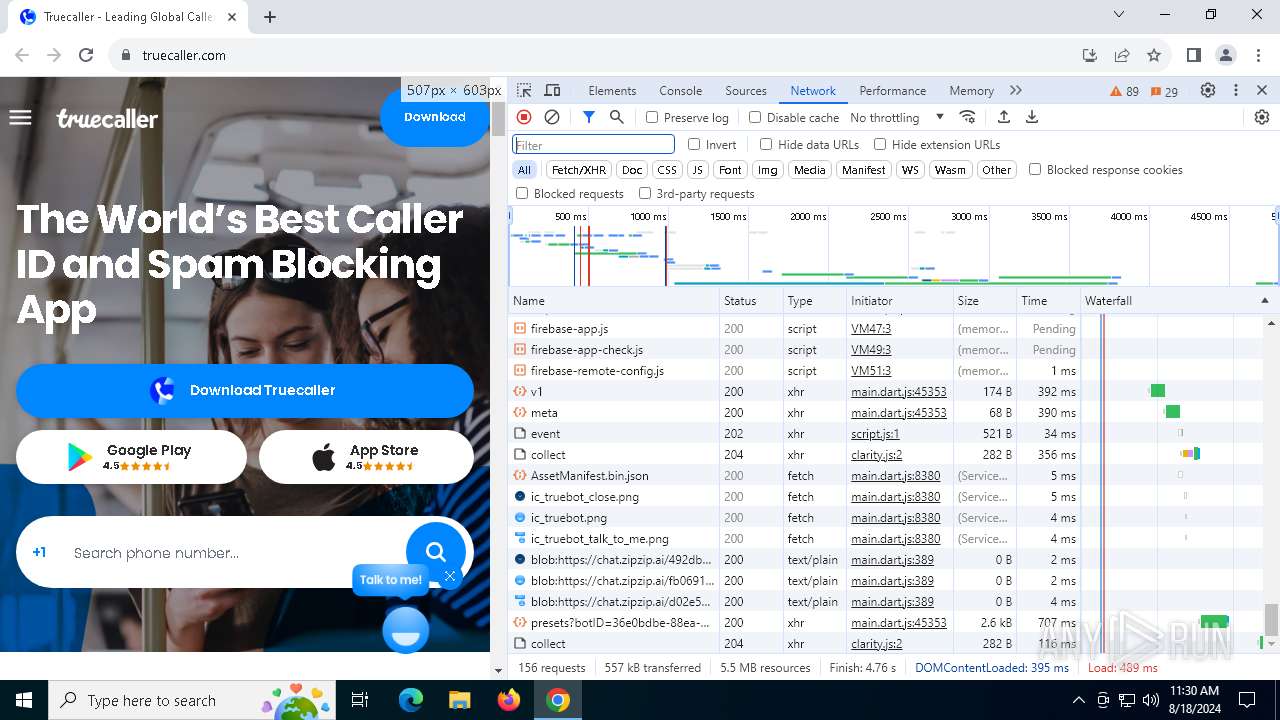Check 3rd-party requests
This screenshot has width=1280, height=720.
click(645, 193)
